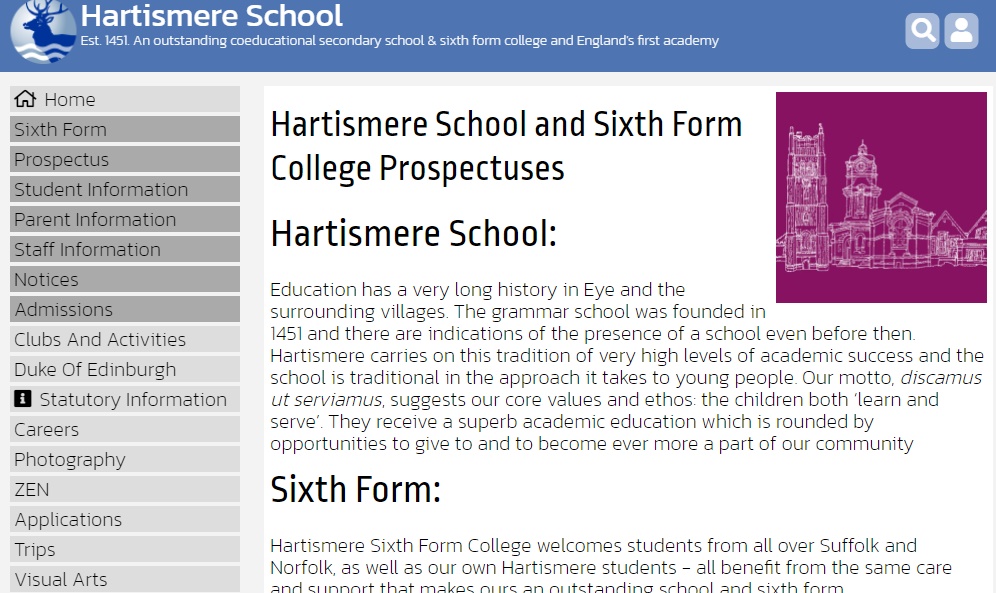Select Student Information in sidebar

(x=125, y=189)
